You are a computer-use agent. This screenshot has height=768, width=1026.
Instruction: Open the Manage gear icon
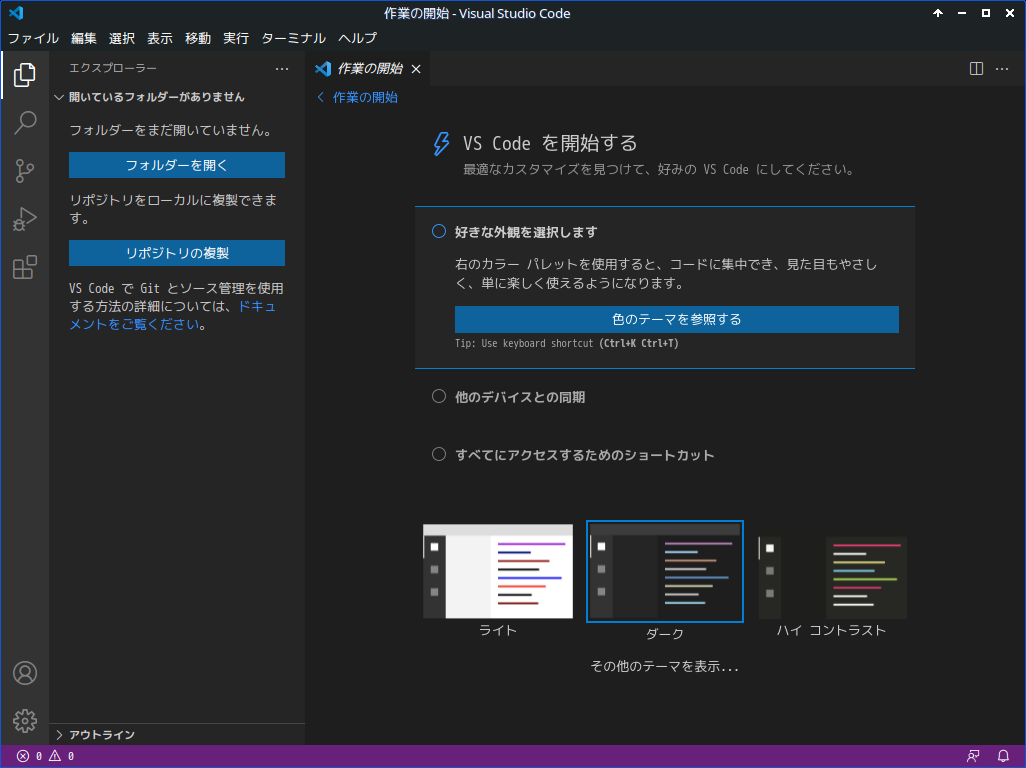pyautogui.click(x=25, y=721)
